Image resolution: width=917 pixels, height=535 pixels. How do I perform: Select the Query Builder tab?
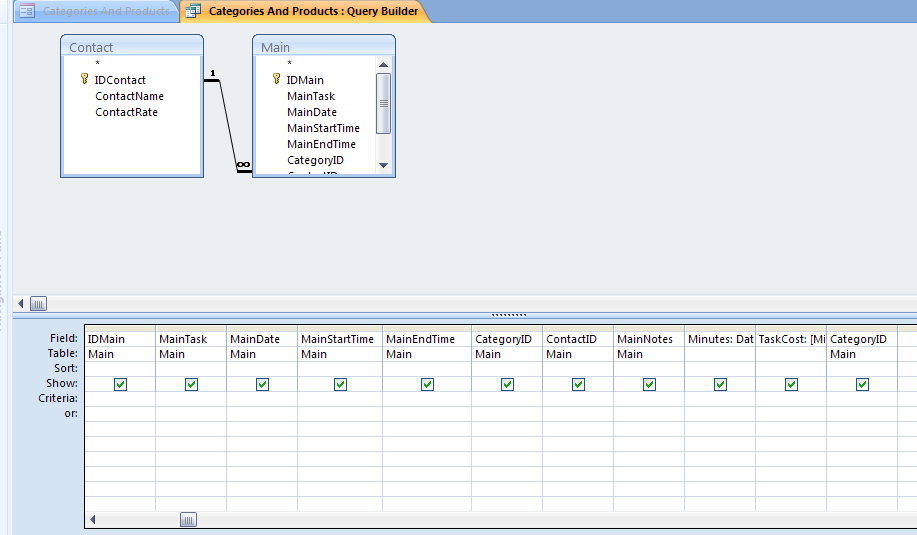306,11
